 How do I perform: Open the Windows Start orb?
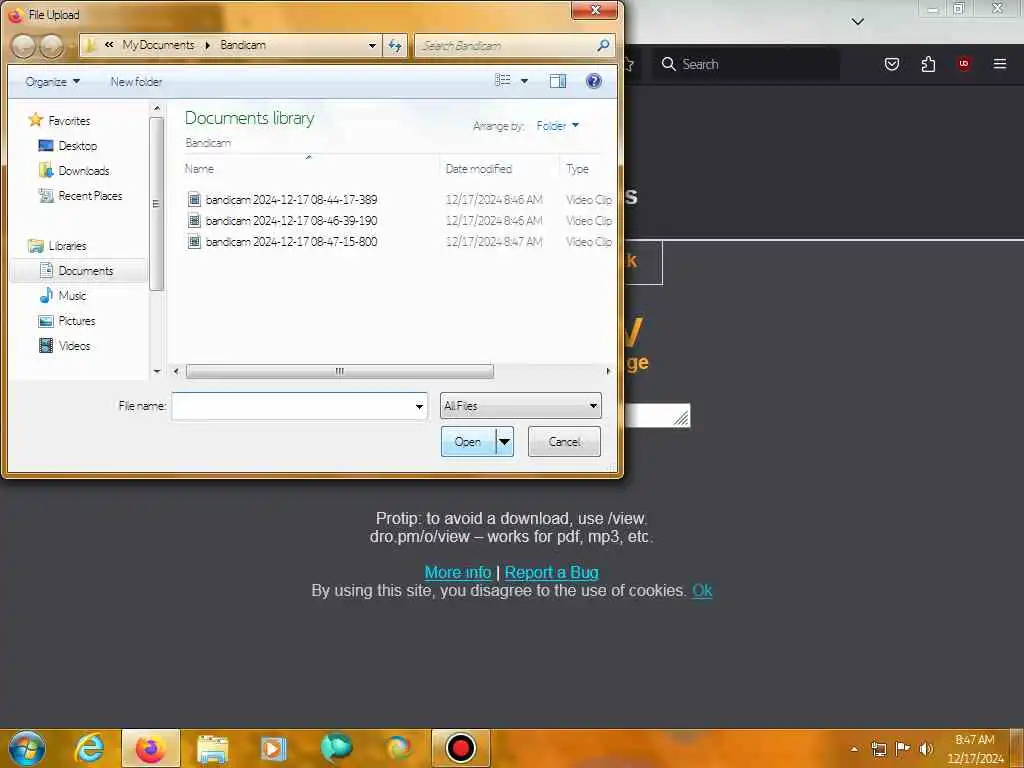point(27,748)
